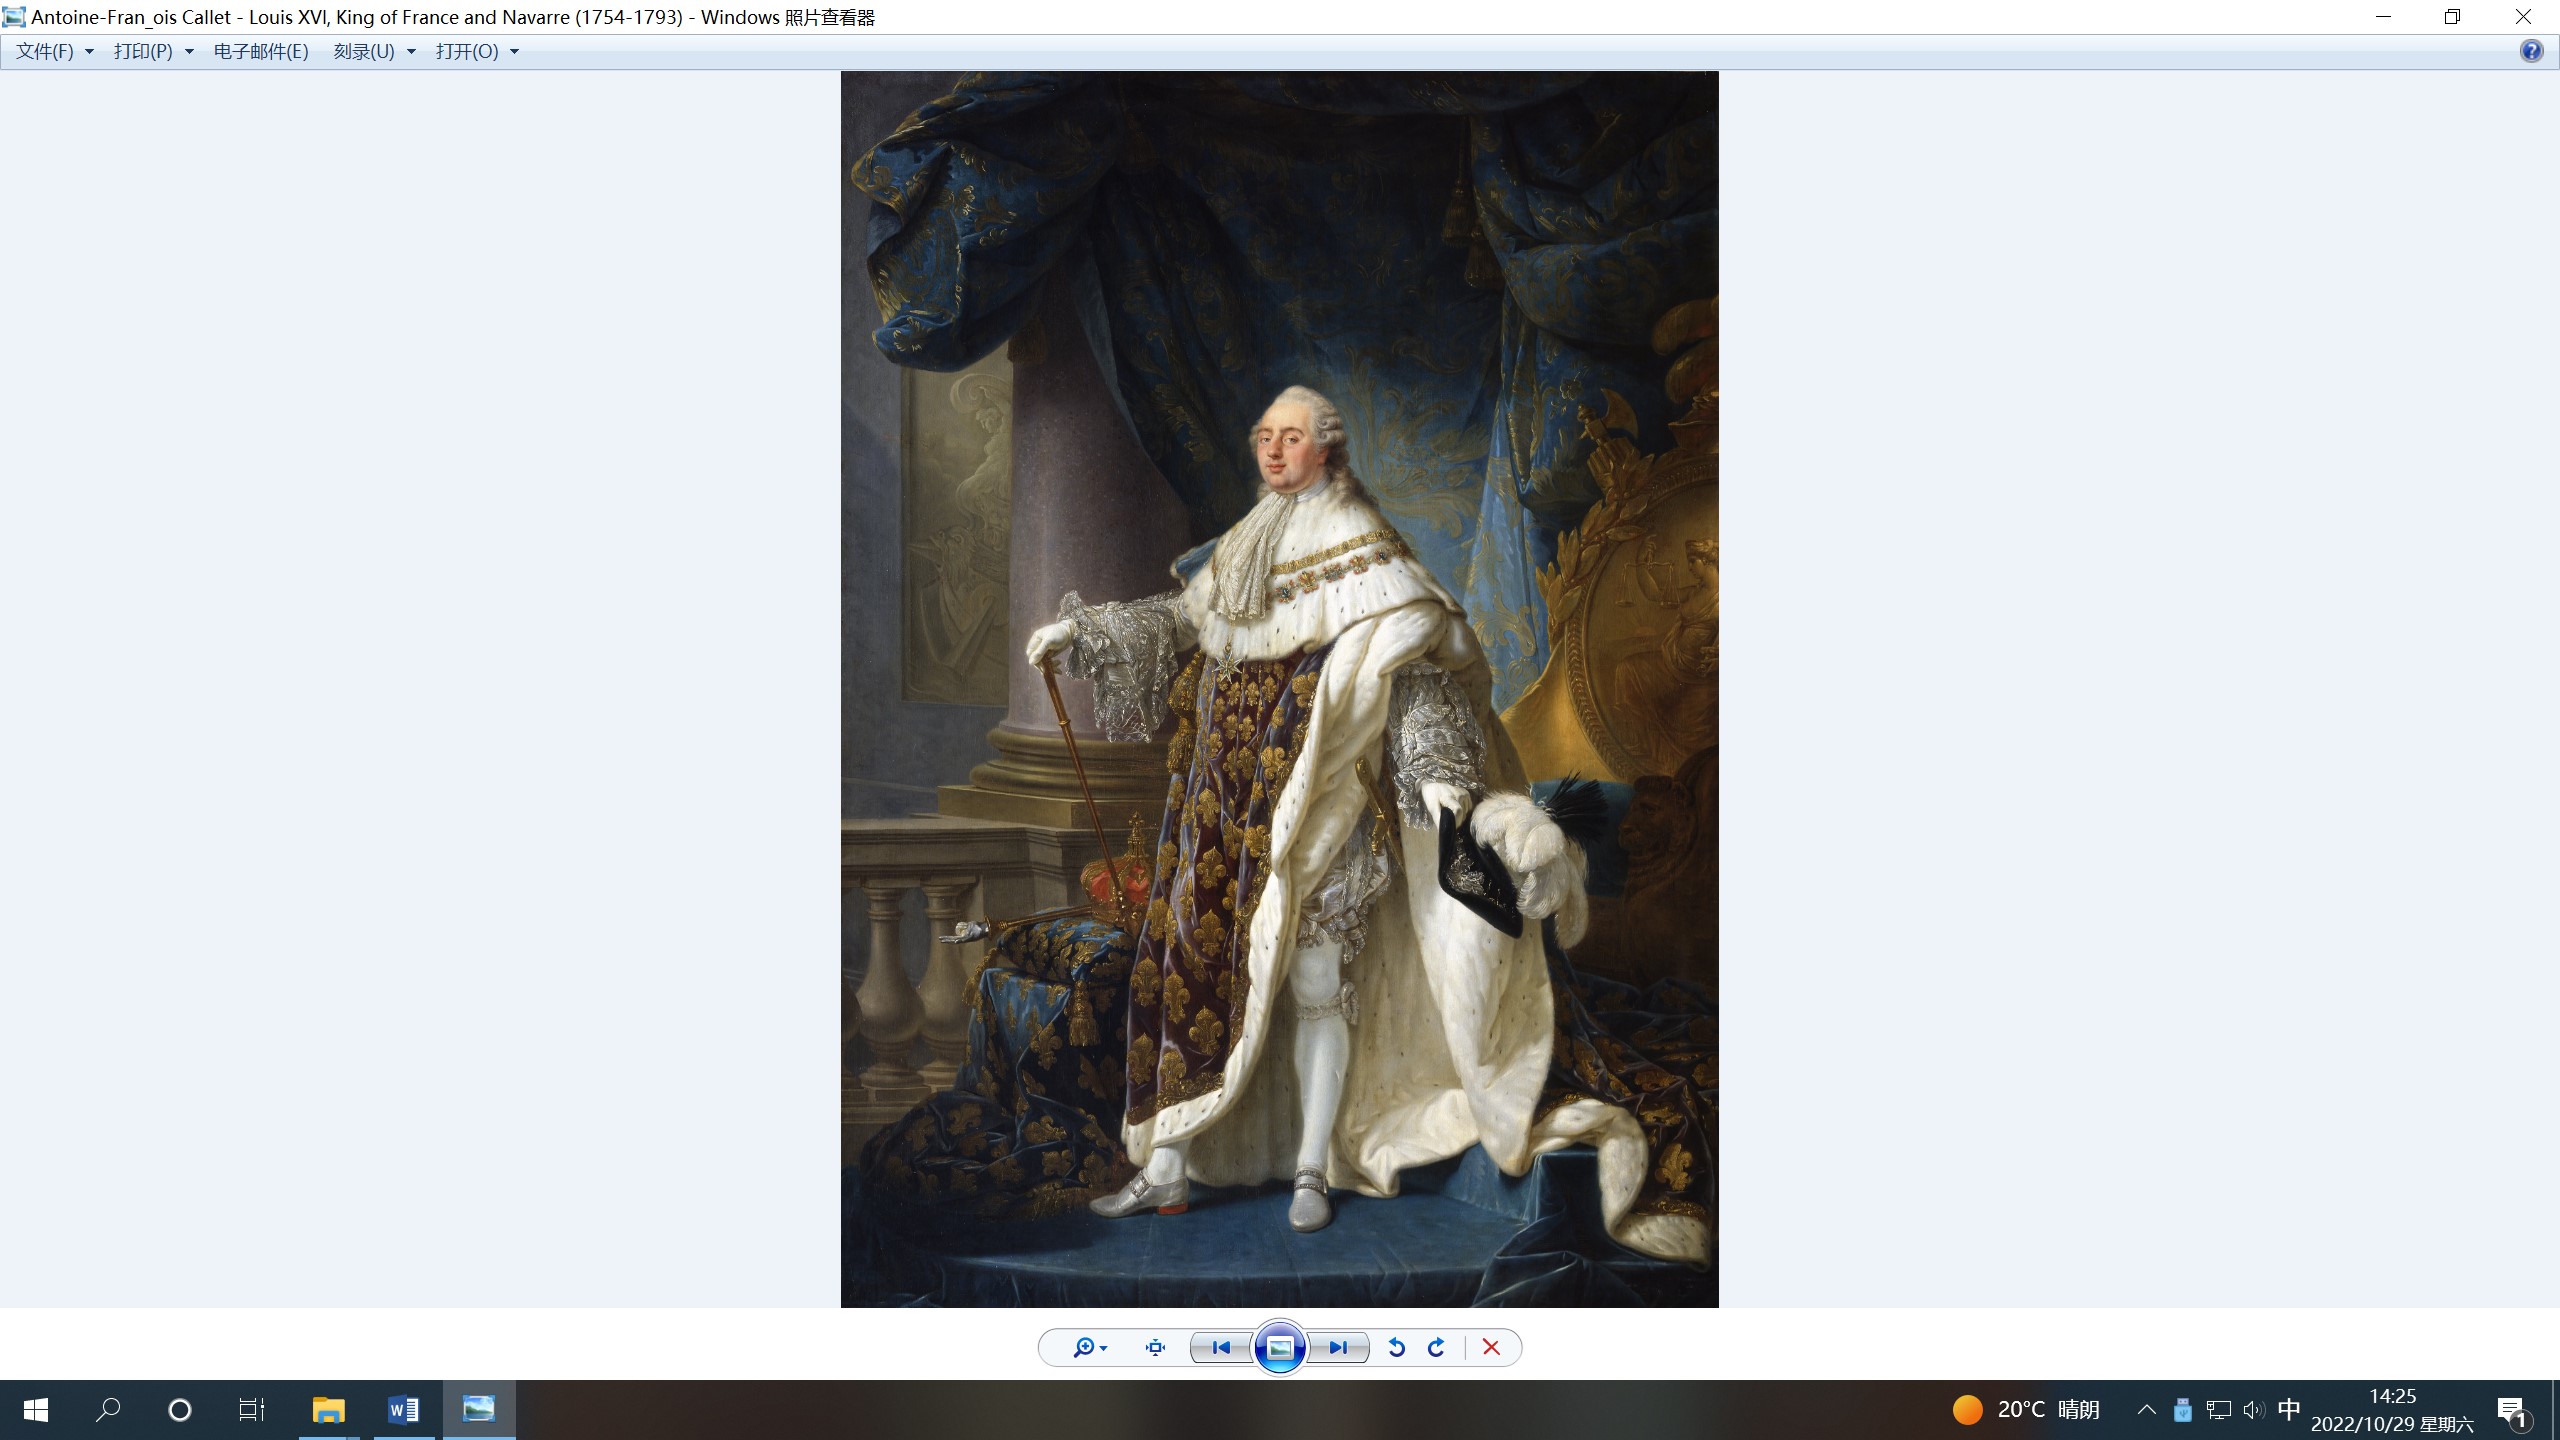The height and width of the screenshot is (1440, 2560).
Task: Click the actual size fit icon
Action: pos(1155,1348)
